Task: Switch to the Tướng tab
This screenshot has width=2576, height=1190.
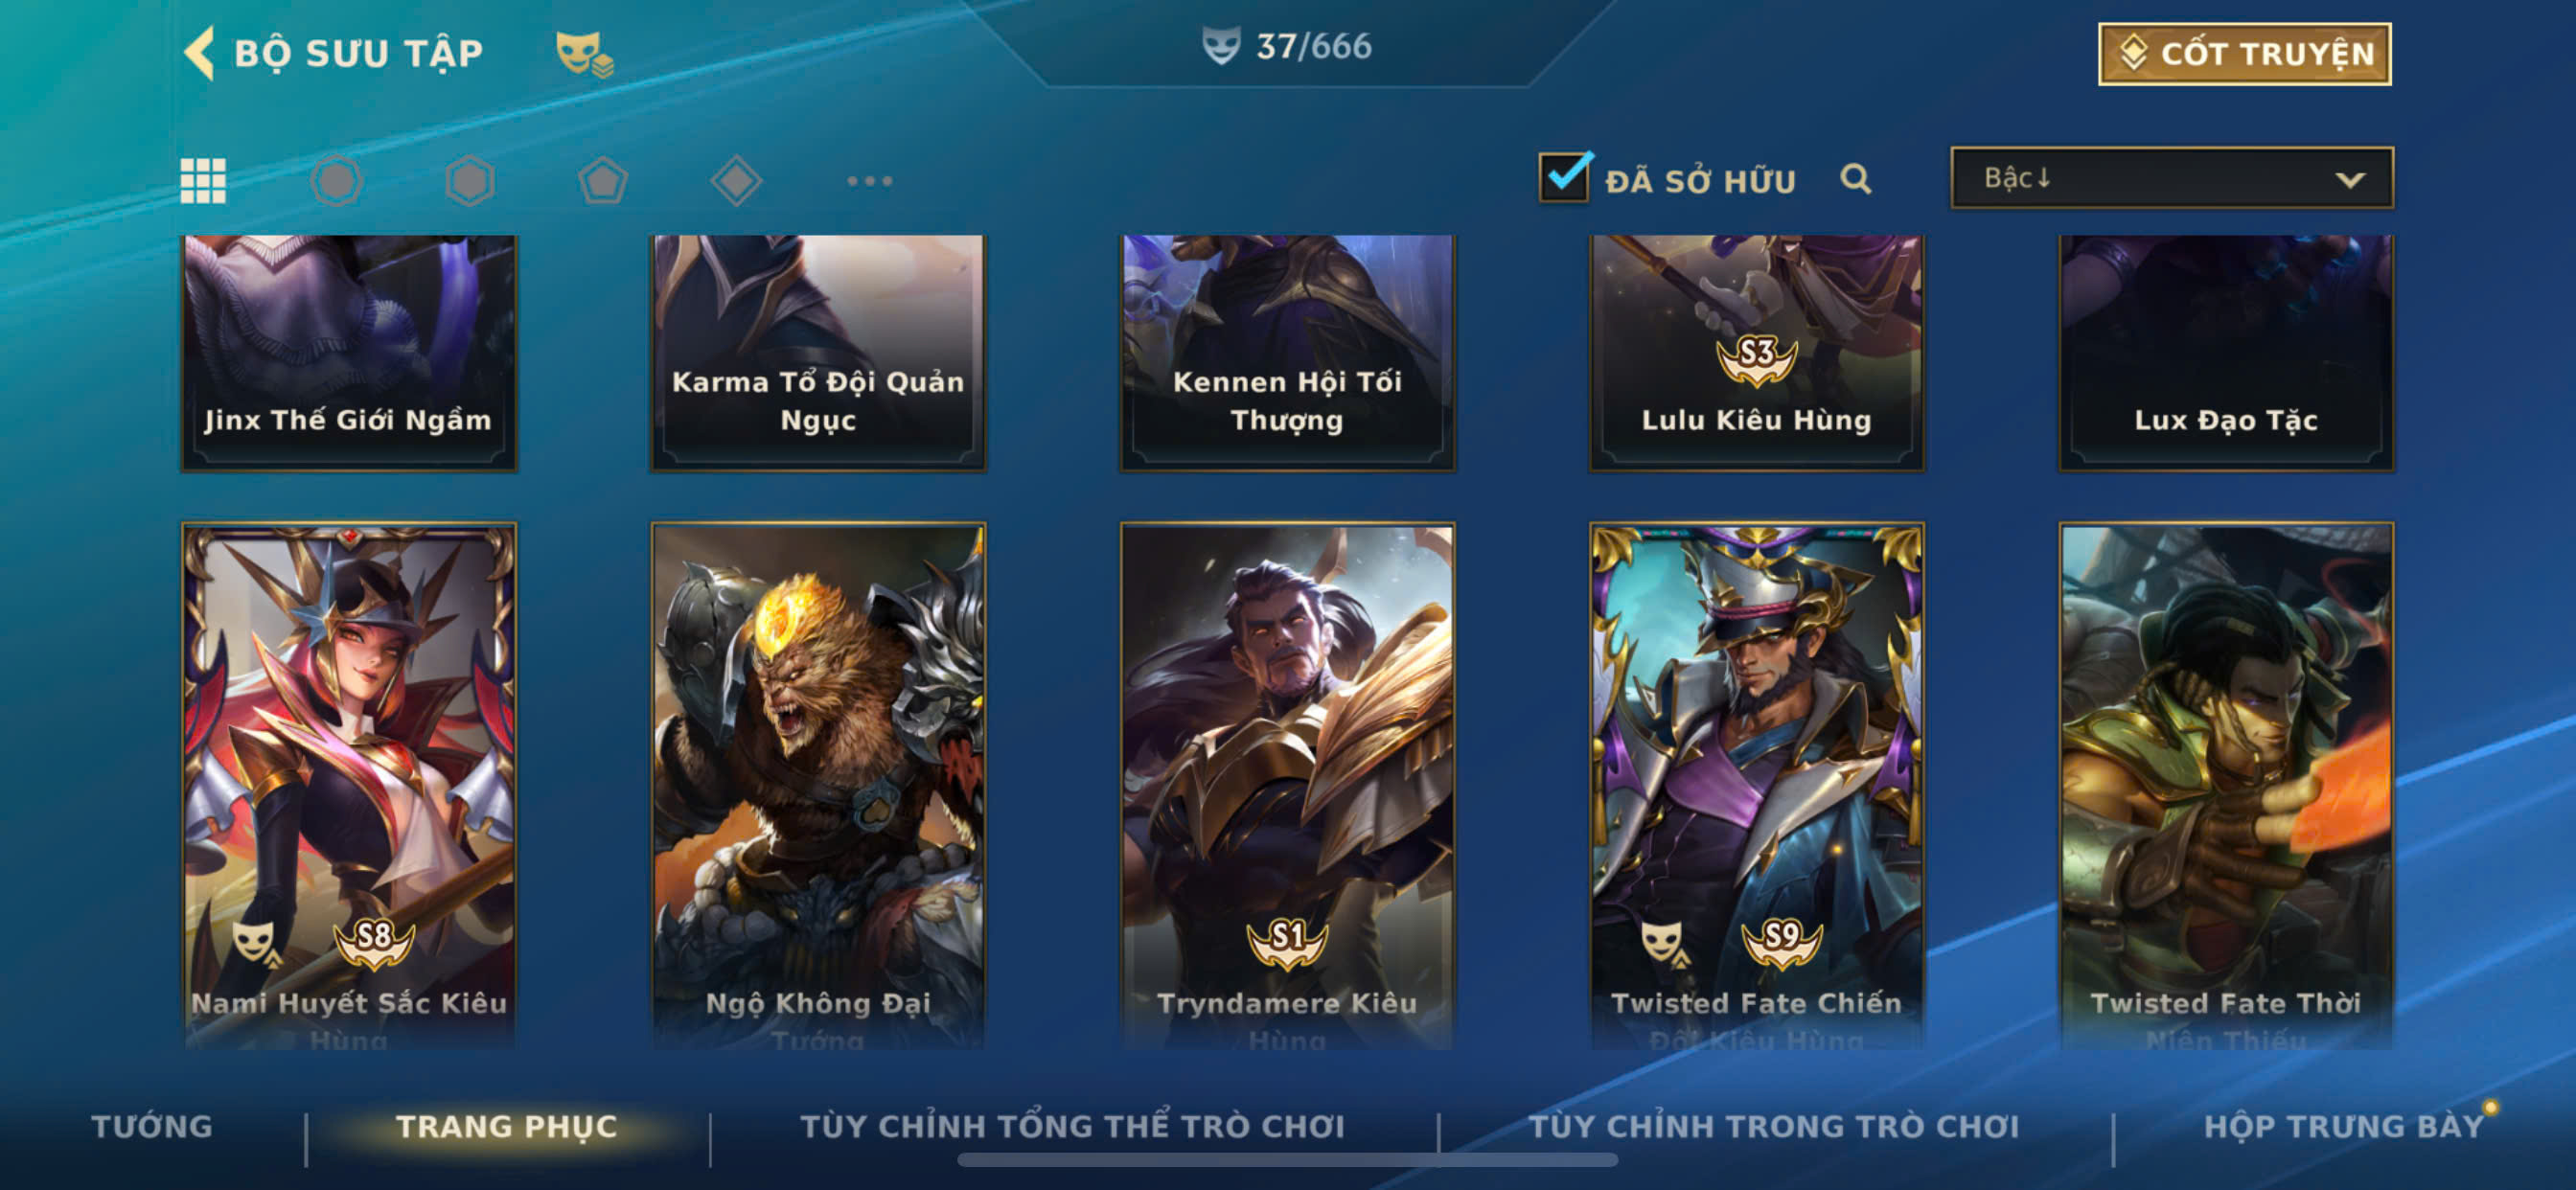Action: (x=152, y=1126)
